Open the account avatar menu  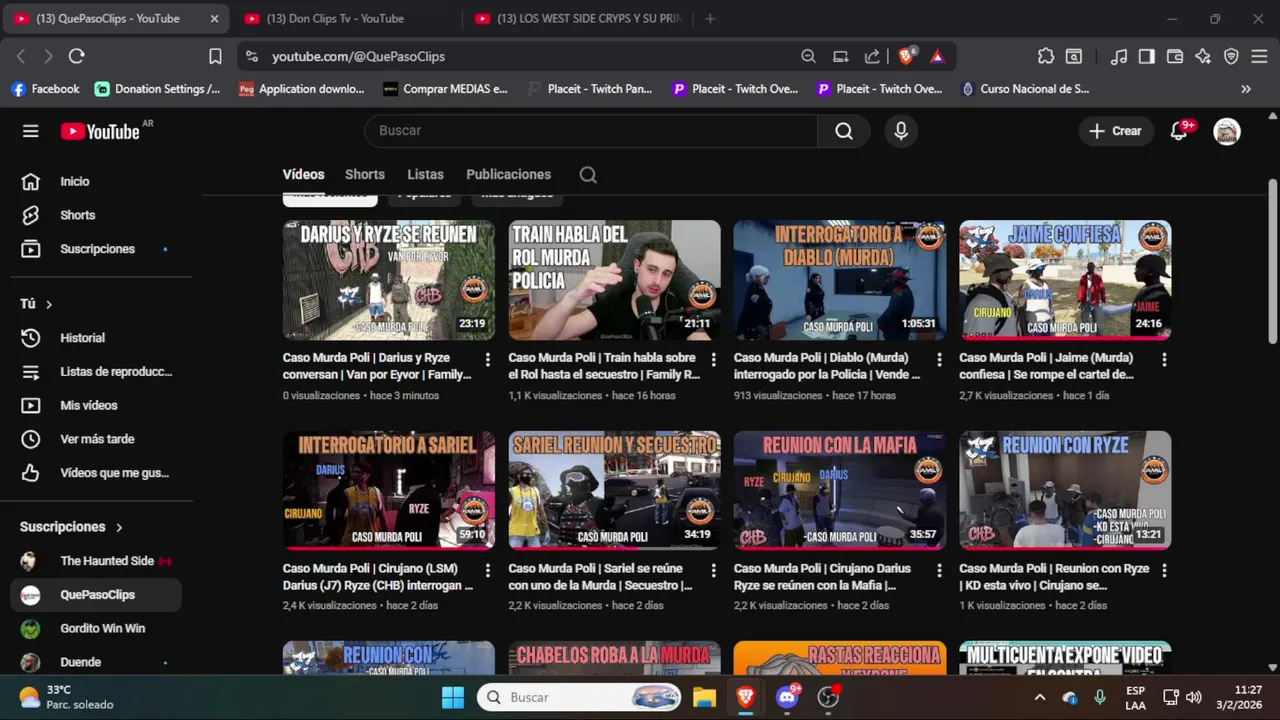click(x=1227, y=131)
